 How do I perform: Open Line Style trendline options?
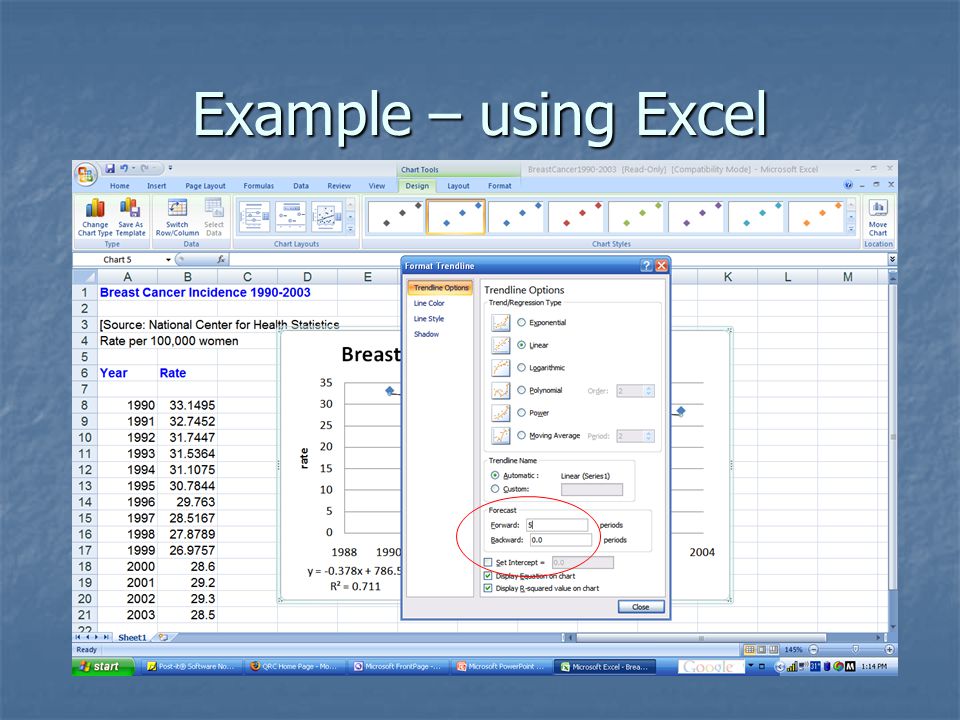[x=429, y=318]
